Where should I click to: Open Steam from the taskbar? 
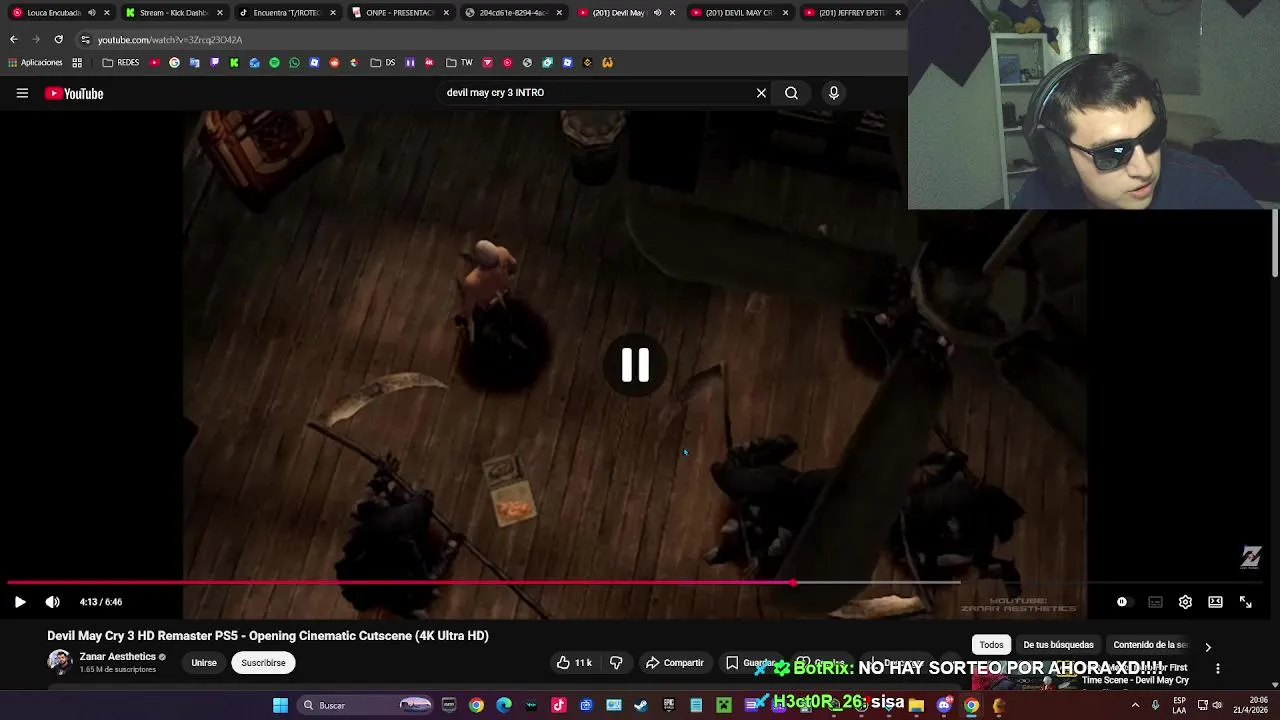[640, 705]
